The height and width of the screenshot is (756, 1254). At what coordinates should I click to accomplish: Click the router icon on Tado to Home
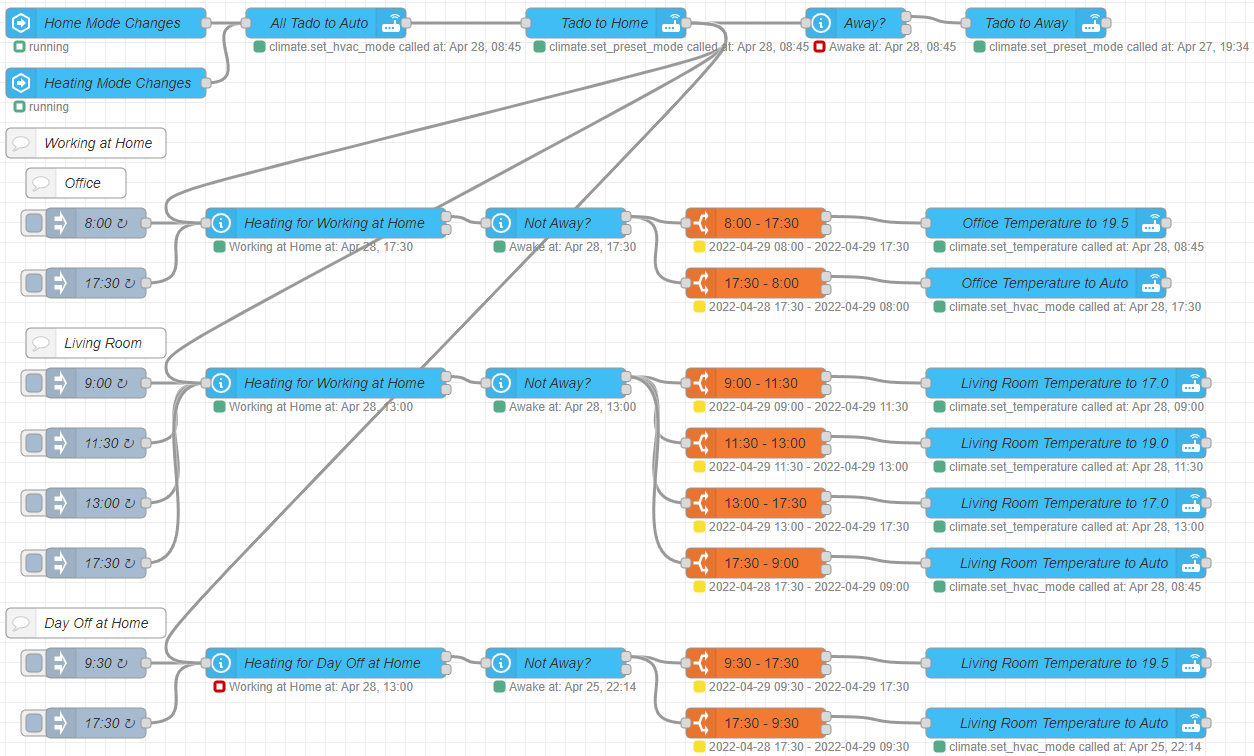pos(672,23)
